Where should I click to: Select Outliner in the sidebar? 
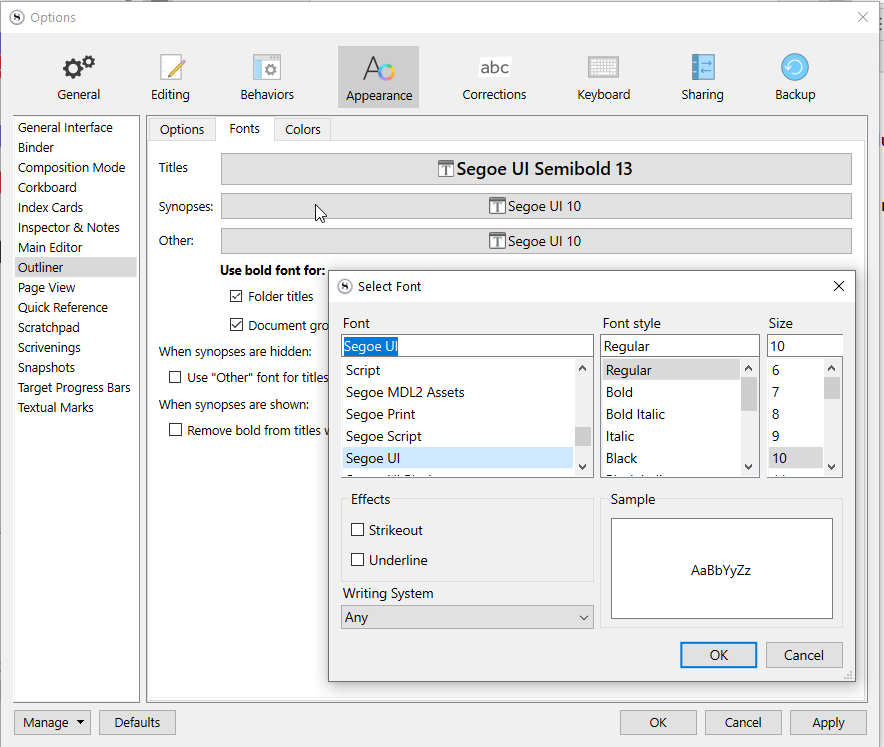(76, 268)
